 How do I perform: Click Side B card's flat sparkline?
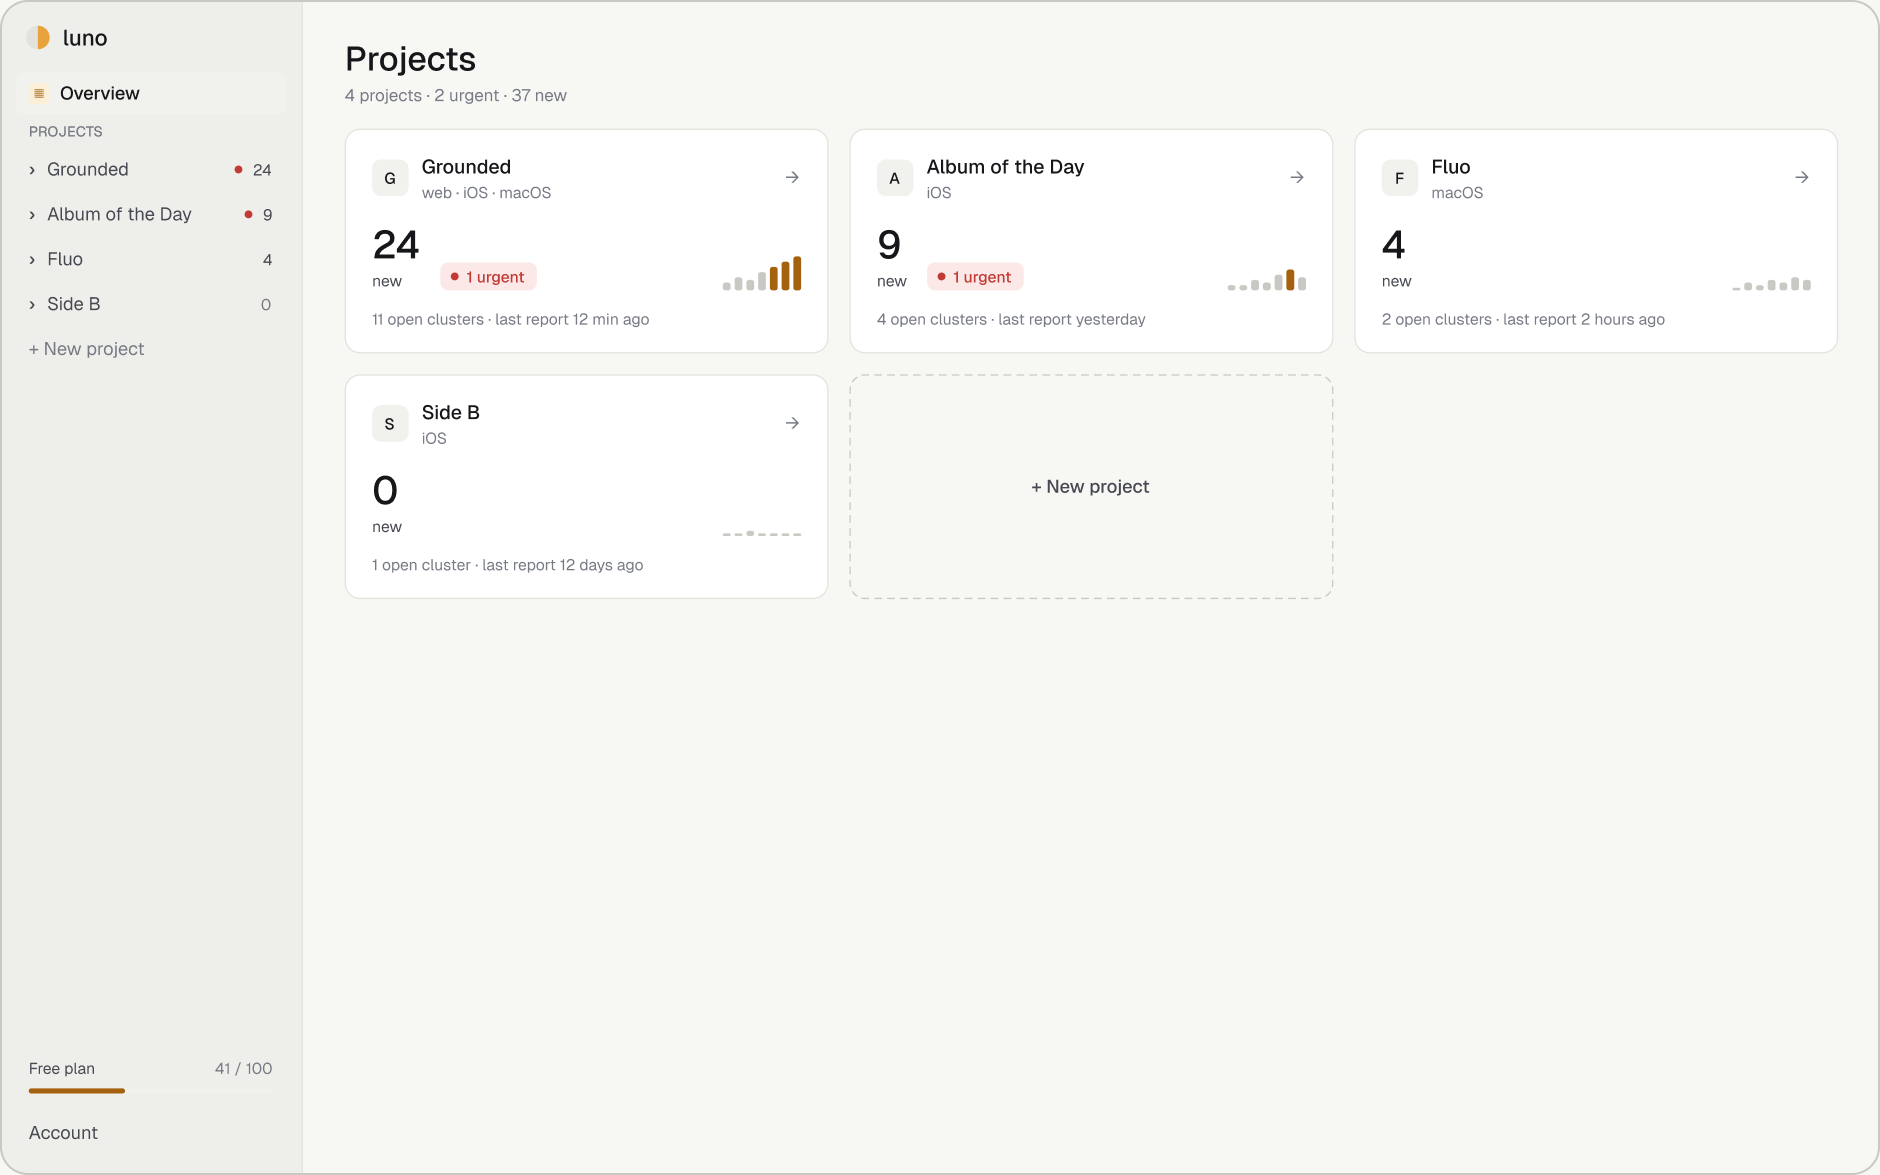point(762,533)
